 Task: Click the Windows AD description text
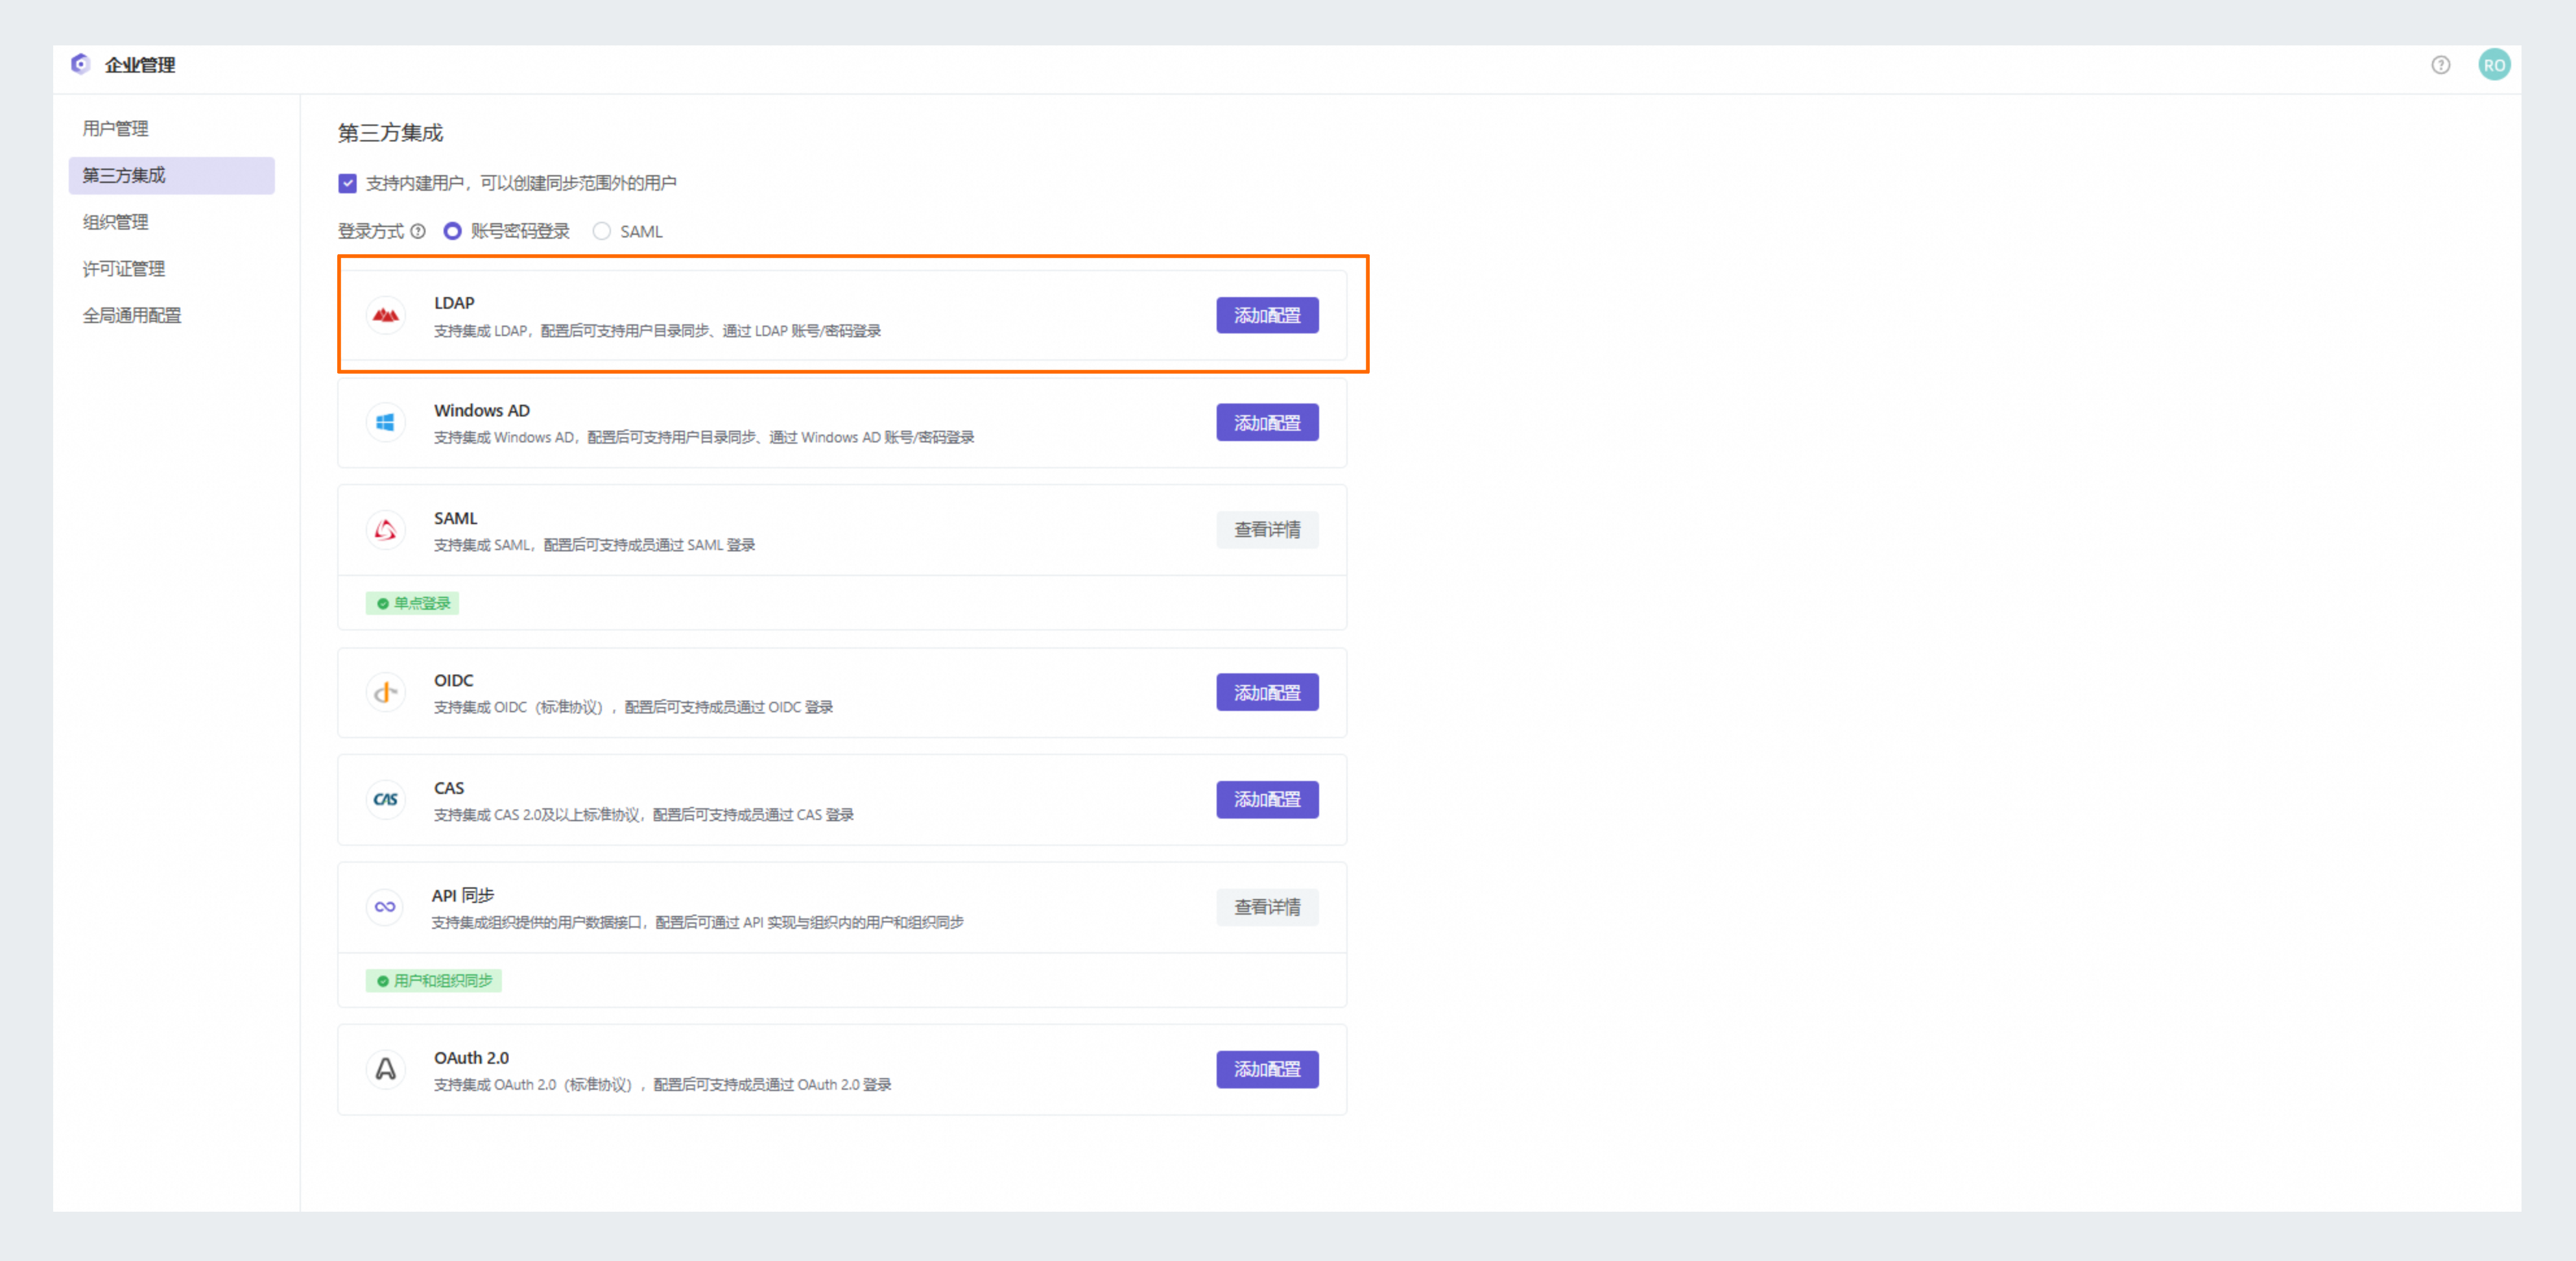pyautogui.click(x=704, y=438)
